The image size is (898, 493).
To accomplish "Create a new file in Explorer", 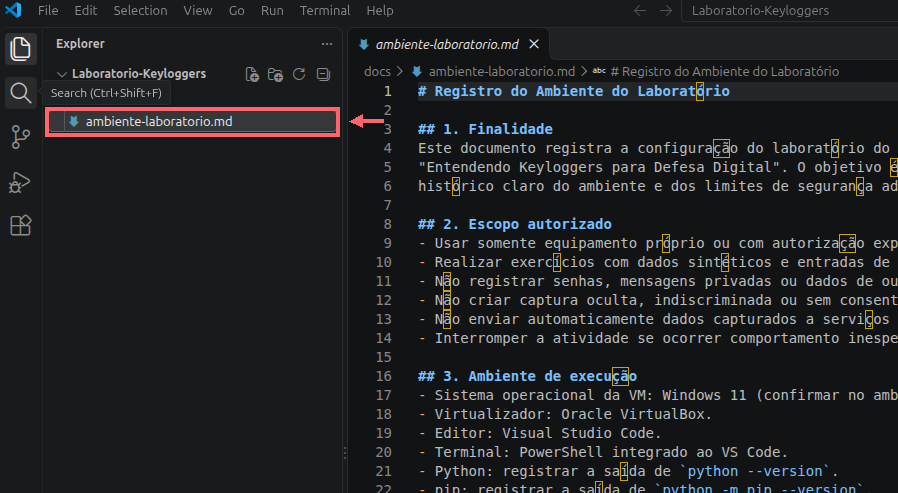I will point(252,74).
